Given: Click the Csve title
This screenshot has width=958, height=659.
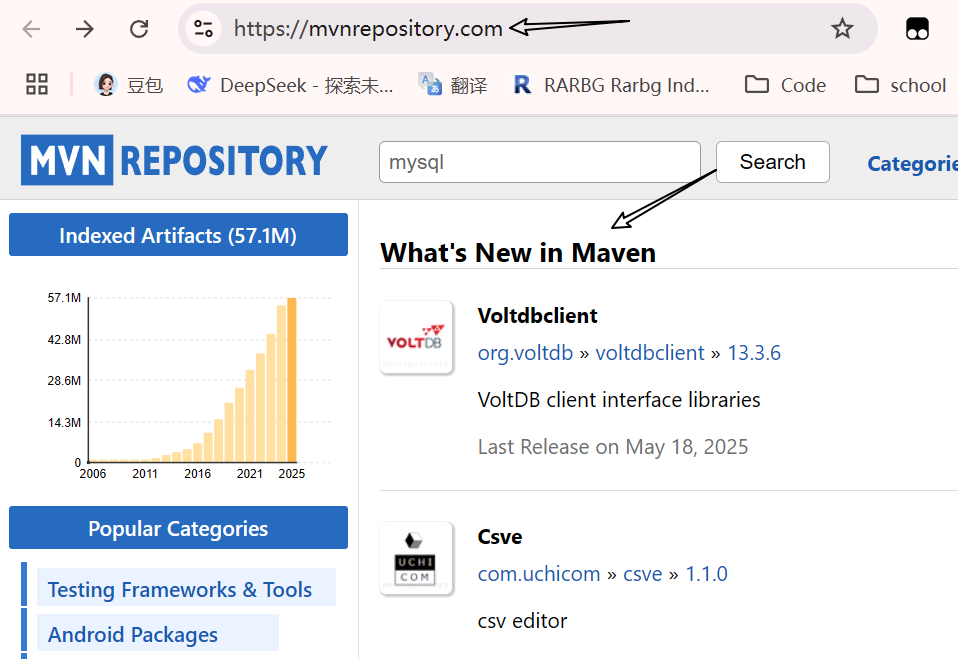Looking at the screenshot, I should click(500, 537).
